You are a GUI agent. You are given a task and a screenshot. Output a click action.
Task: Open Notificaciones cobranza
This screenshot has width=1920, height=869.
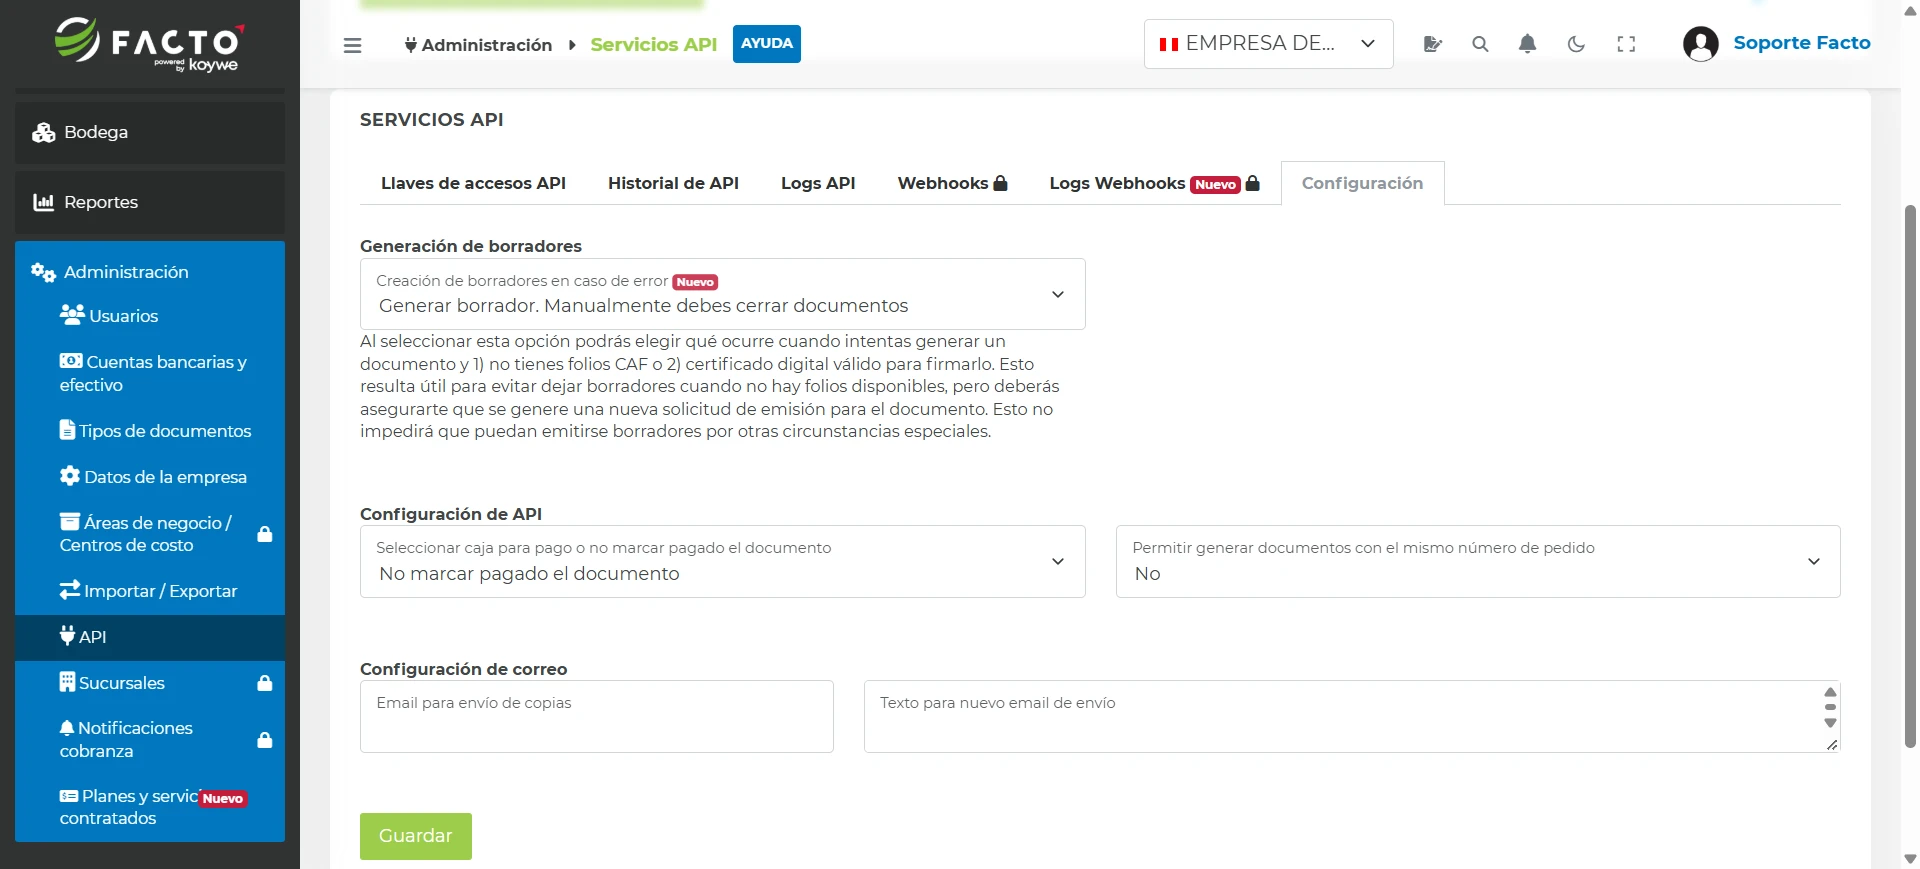click(150, 739)
